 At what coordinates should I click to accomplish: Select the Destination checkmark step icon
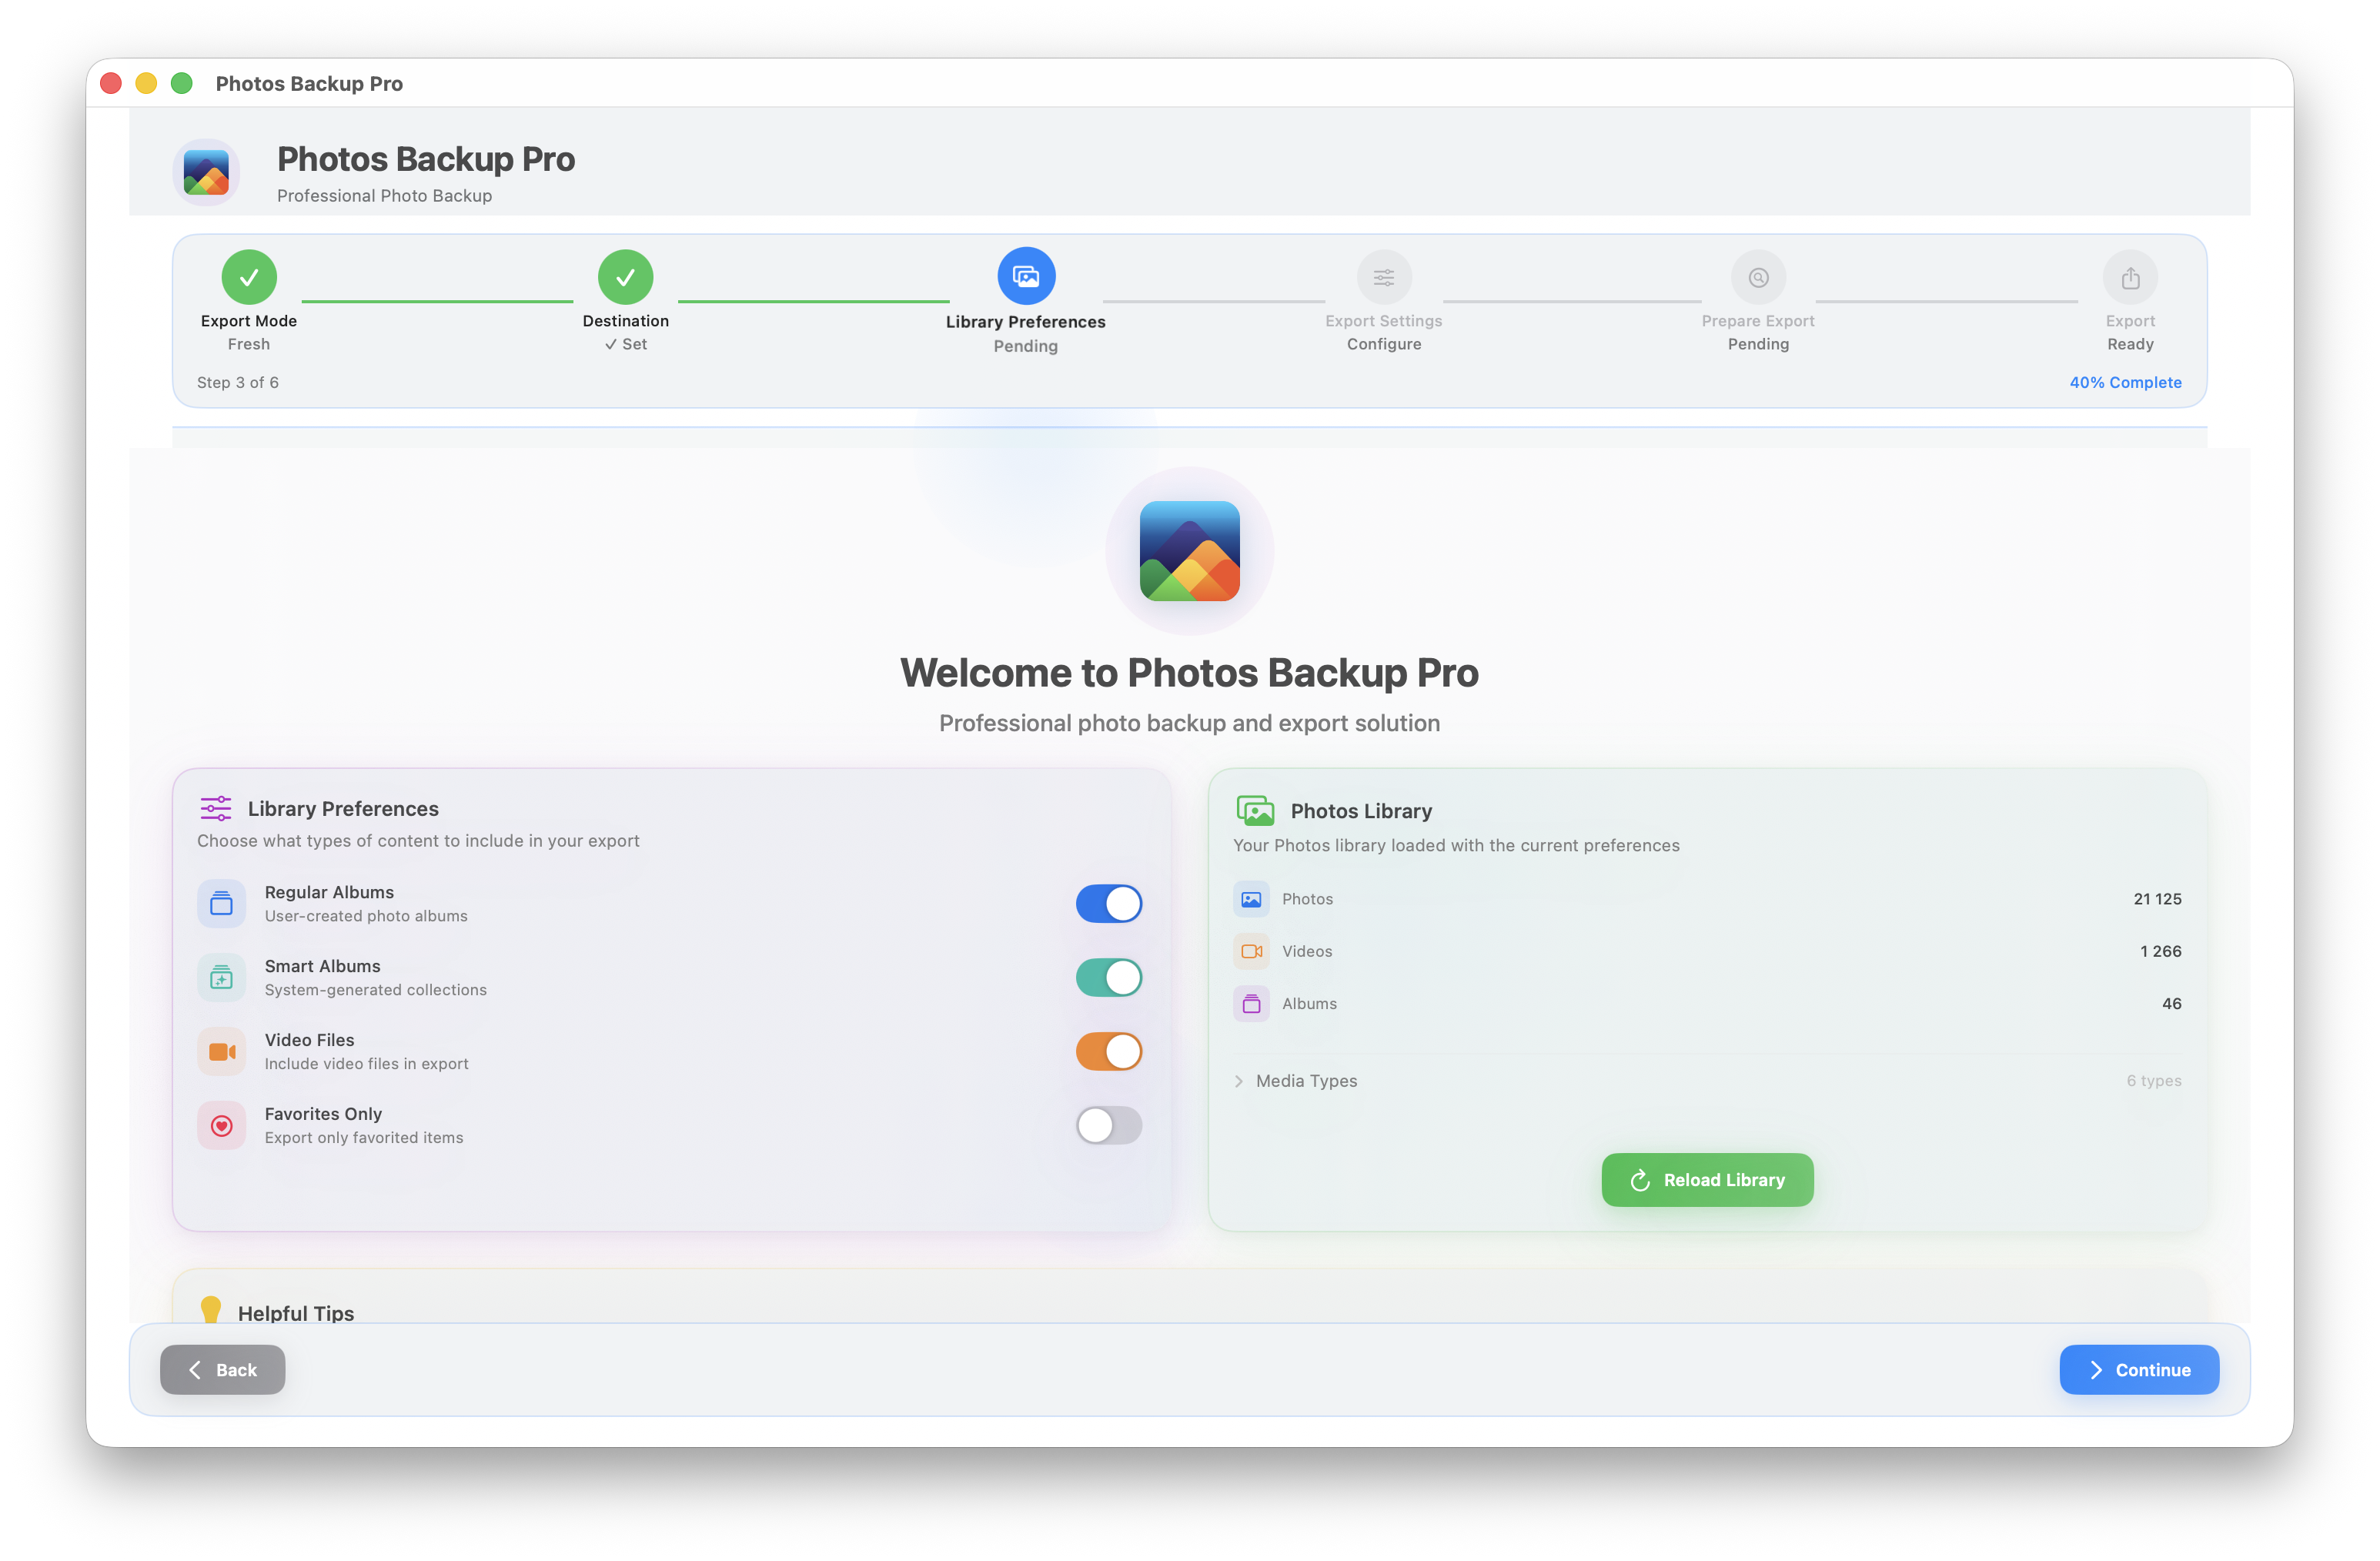[625, 276]
